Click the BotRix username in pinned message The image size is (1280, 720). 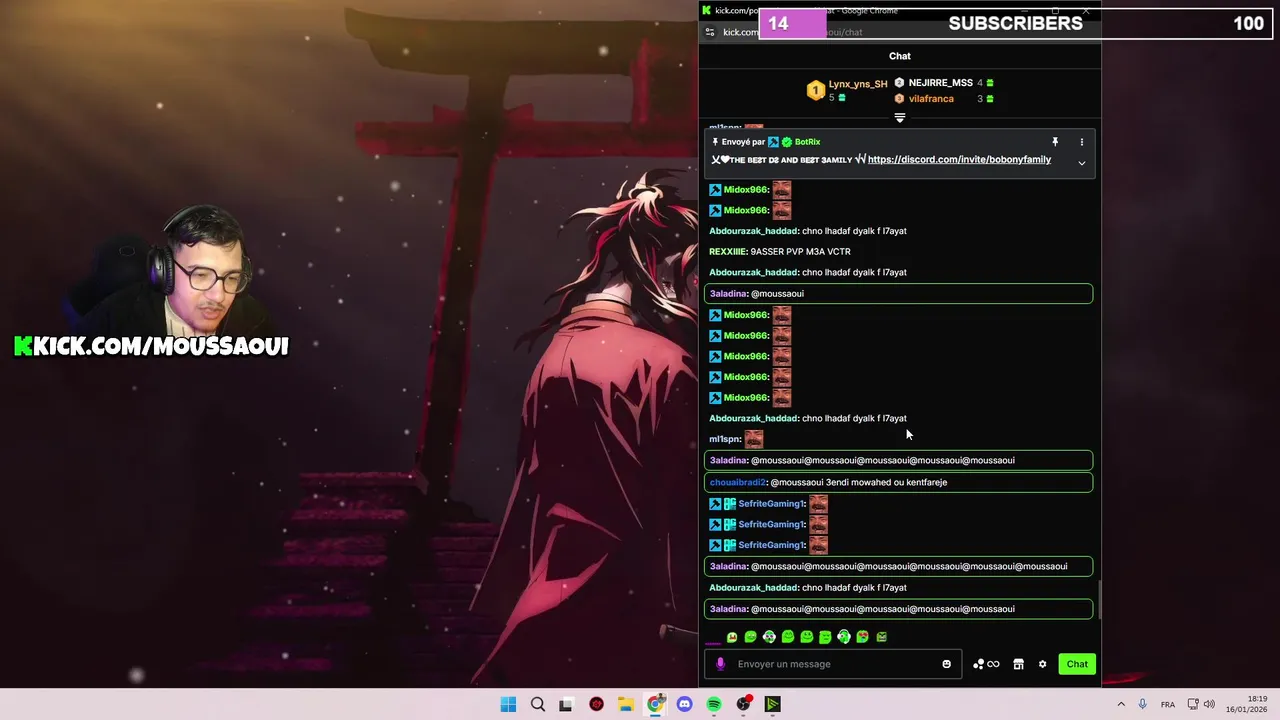click(807, 142)
